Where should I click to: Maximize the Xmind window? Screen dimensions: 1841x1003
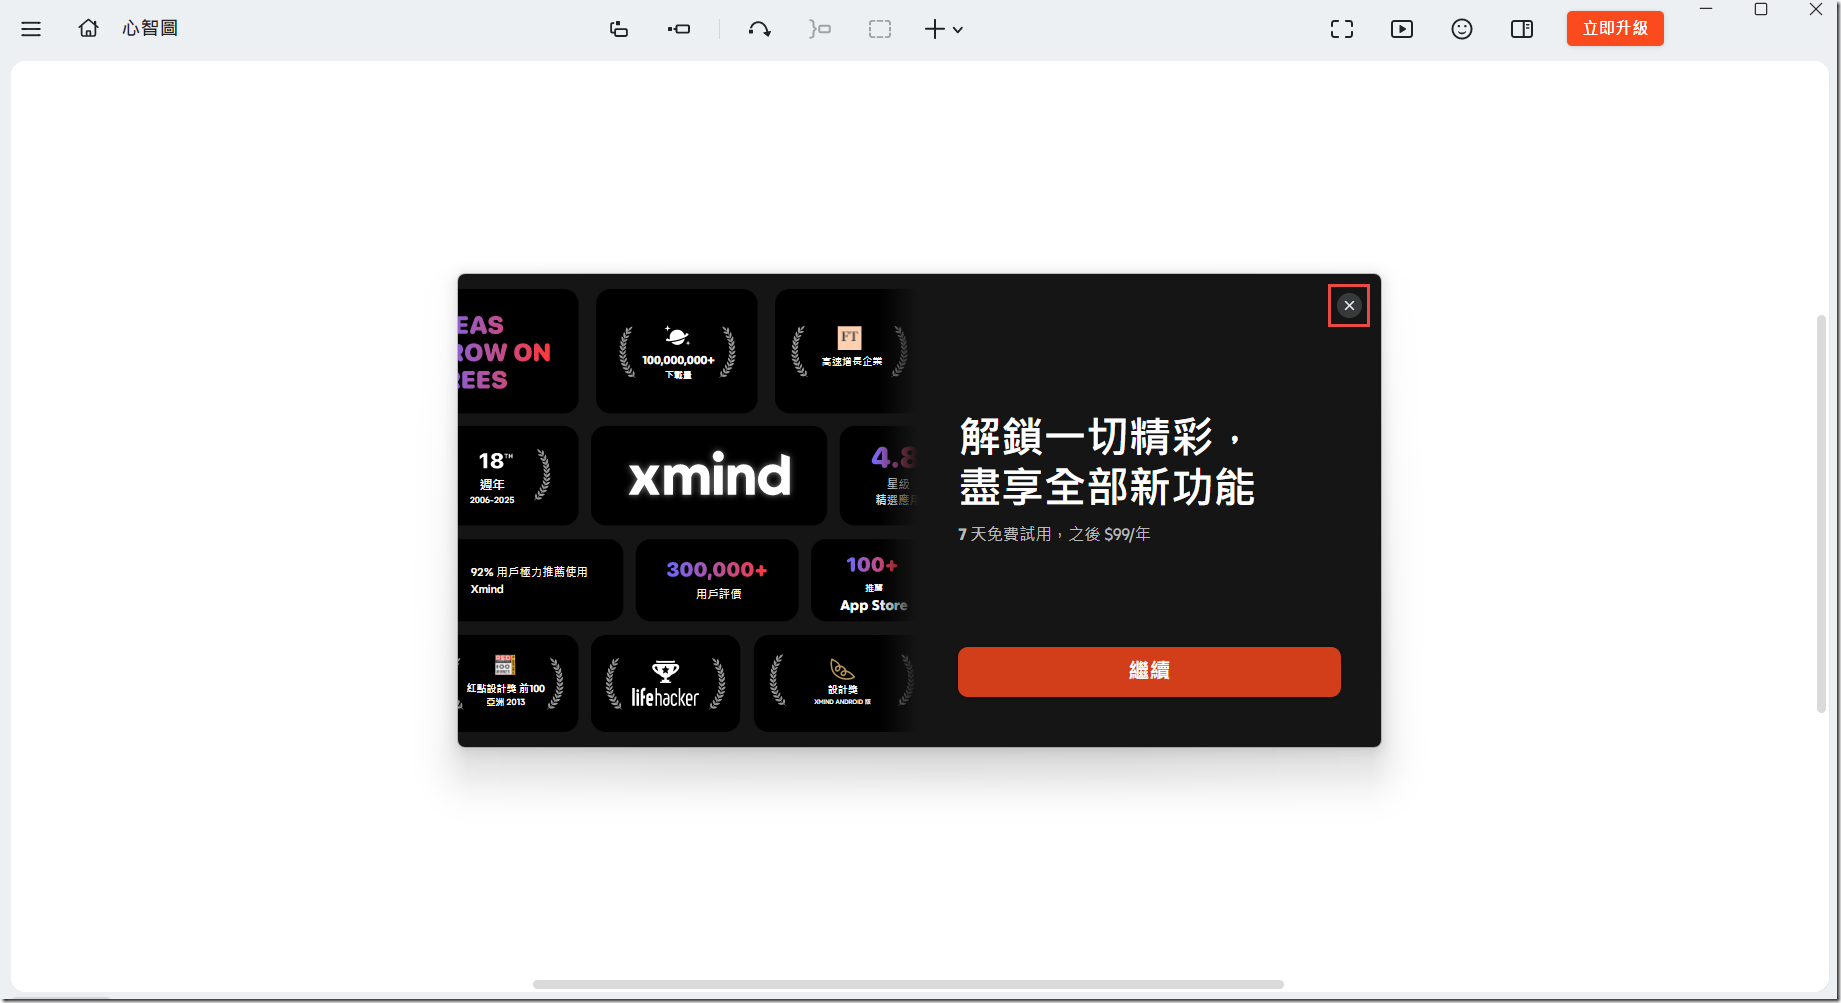pyautogui.click(x=1761, y=9)
